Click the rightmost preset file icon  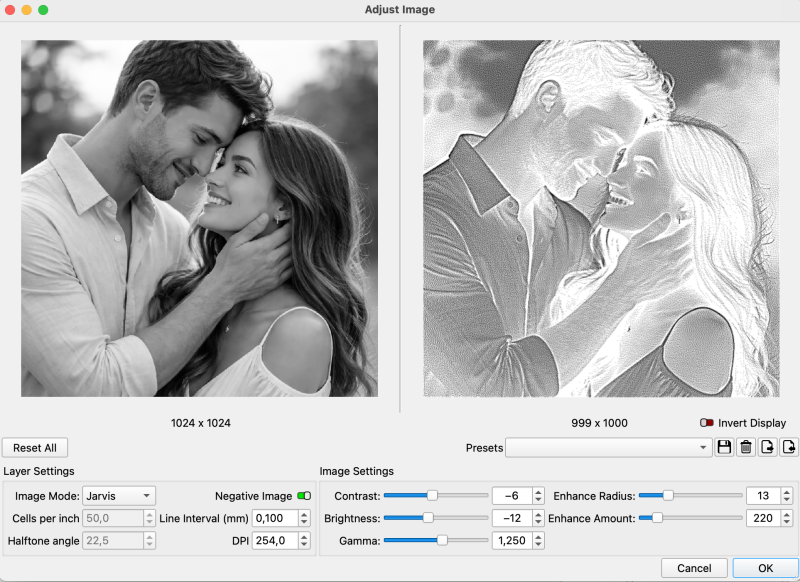(x=788, y=448)
